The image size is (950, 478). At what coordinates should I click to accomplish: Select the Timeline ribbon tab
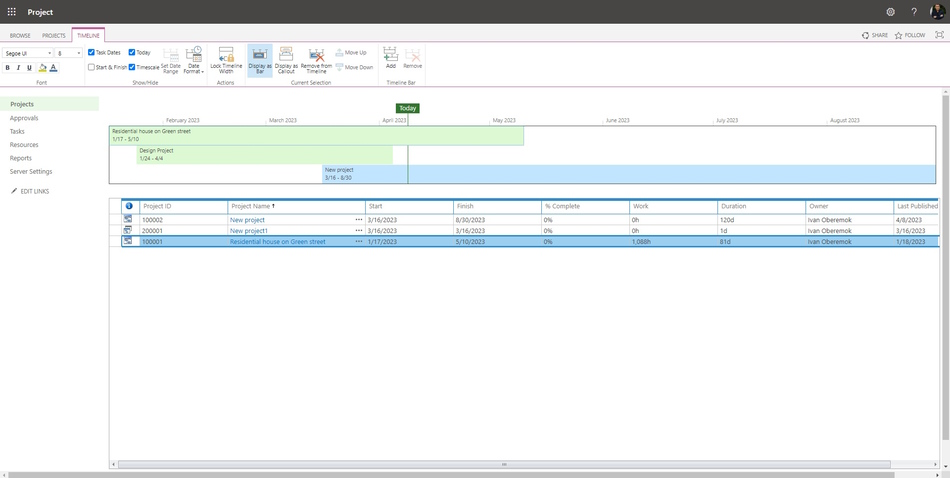88,35
